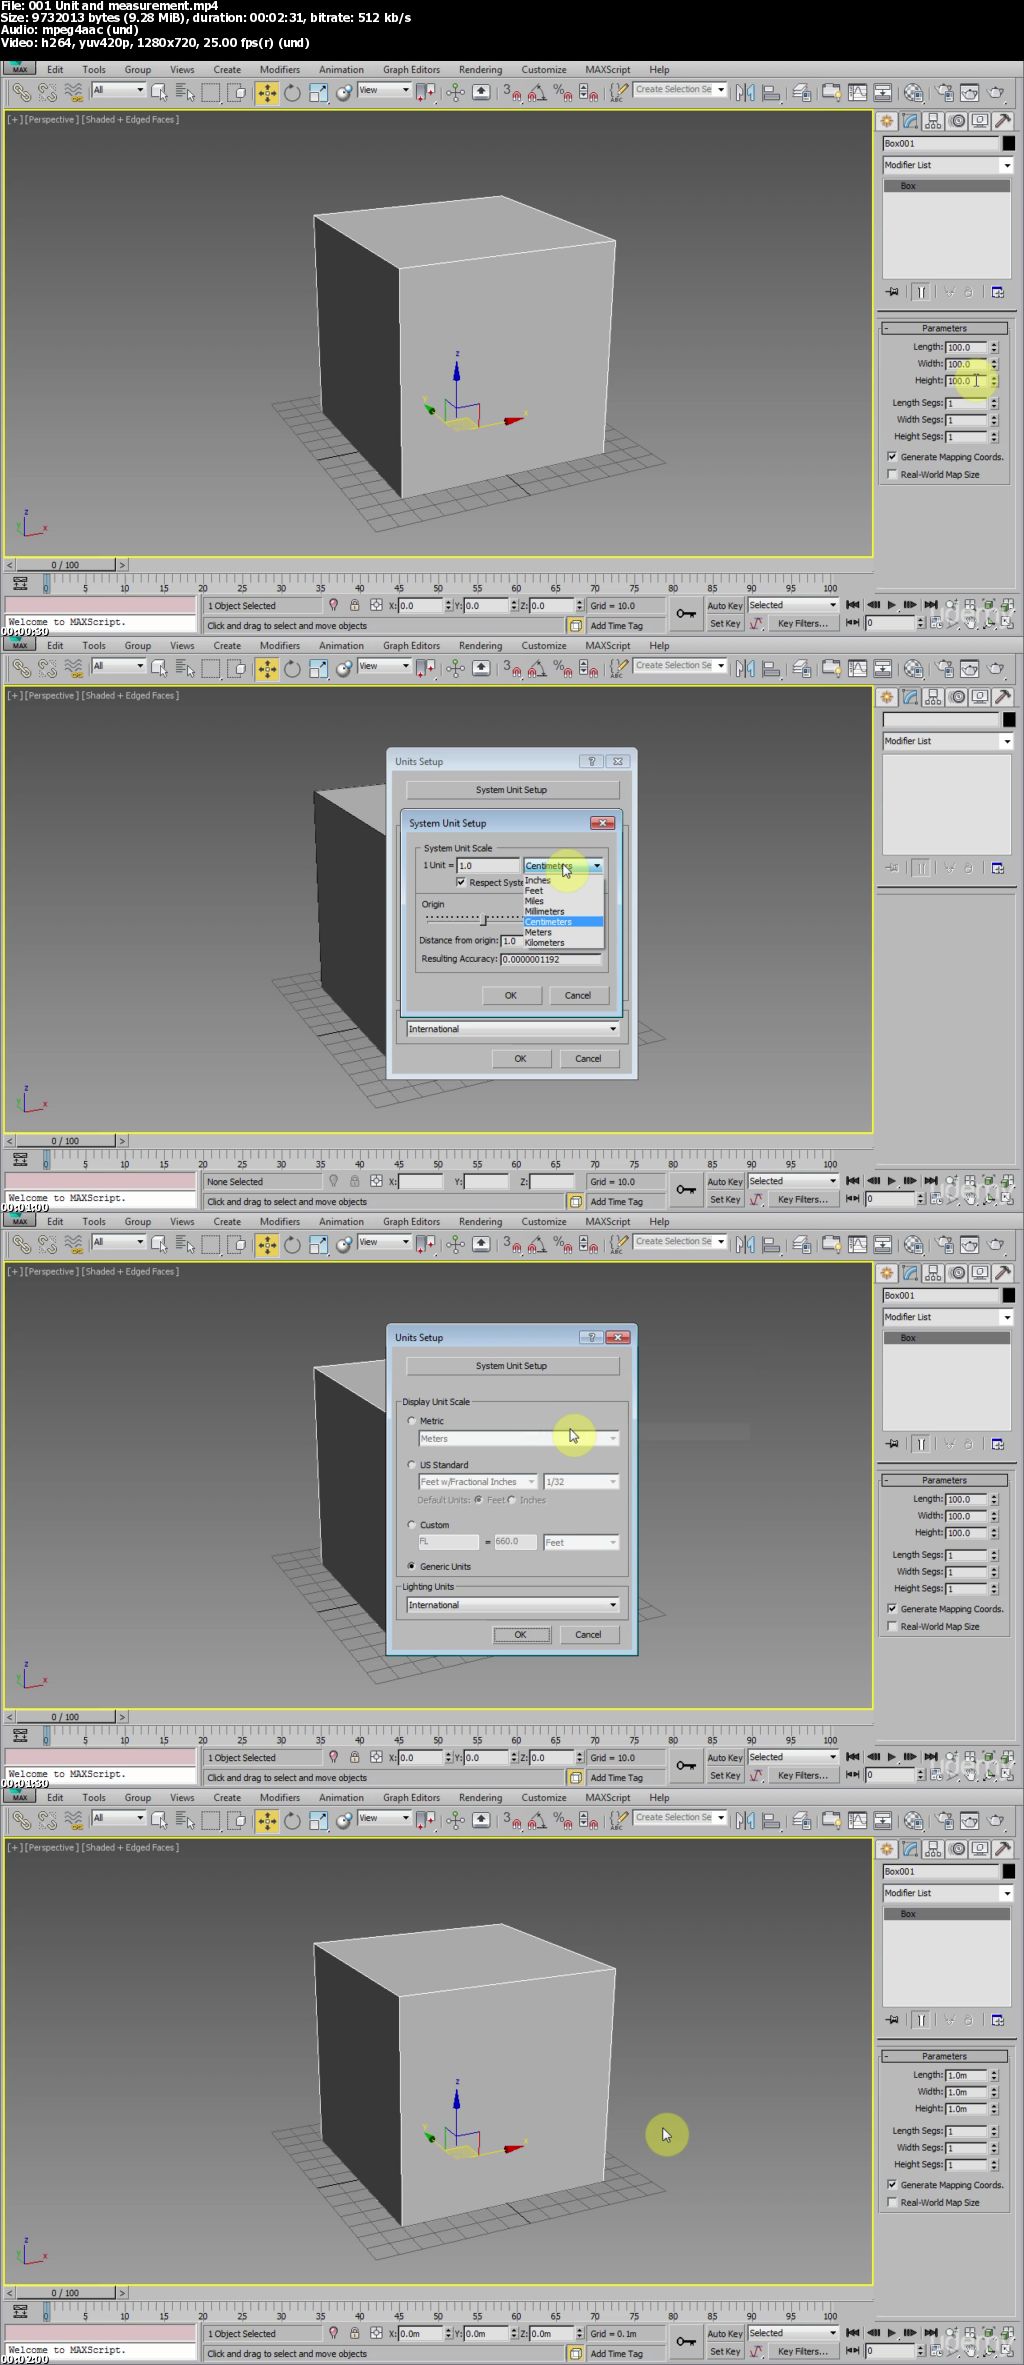Click Window/Crossing selection icon in 00:02:00 frame

[237, 1821]
